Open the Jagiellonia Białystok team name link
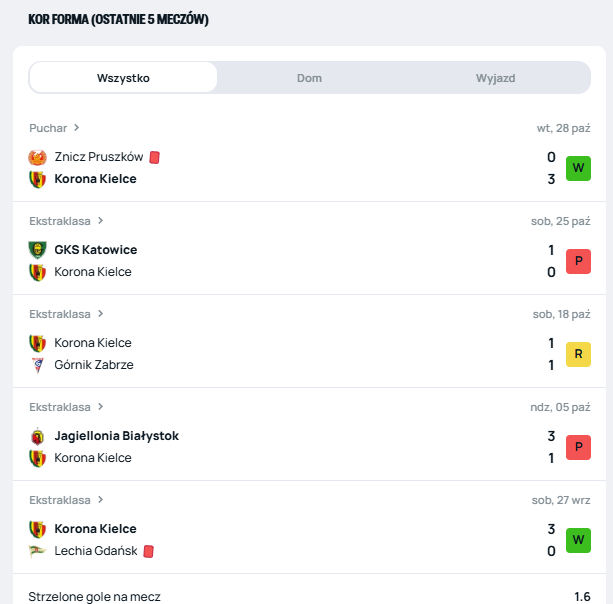 (116, 436)
